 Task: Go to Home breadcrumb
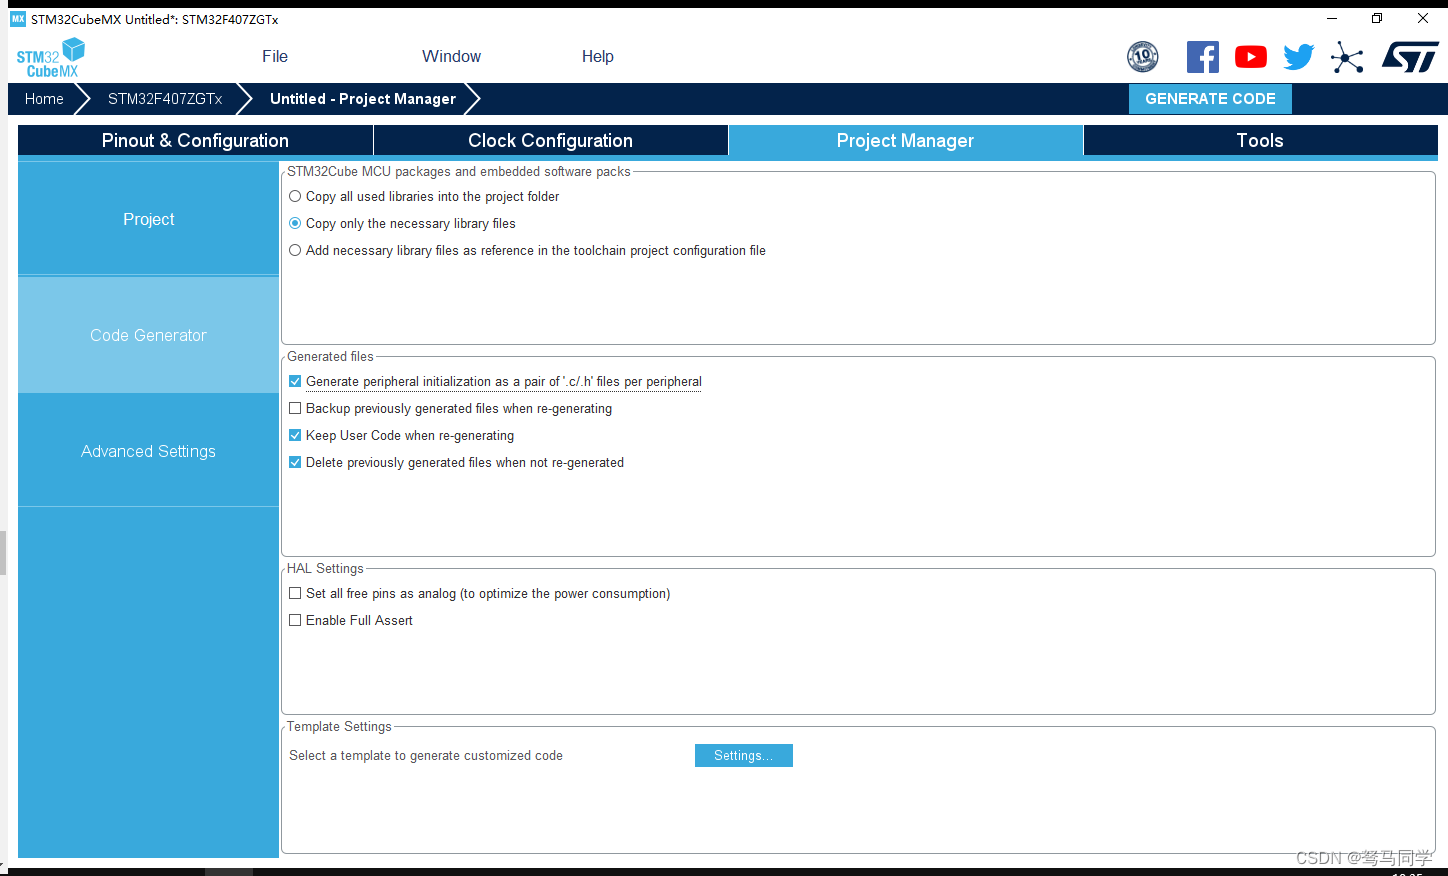tap(44, 99)
